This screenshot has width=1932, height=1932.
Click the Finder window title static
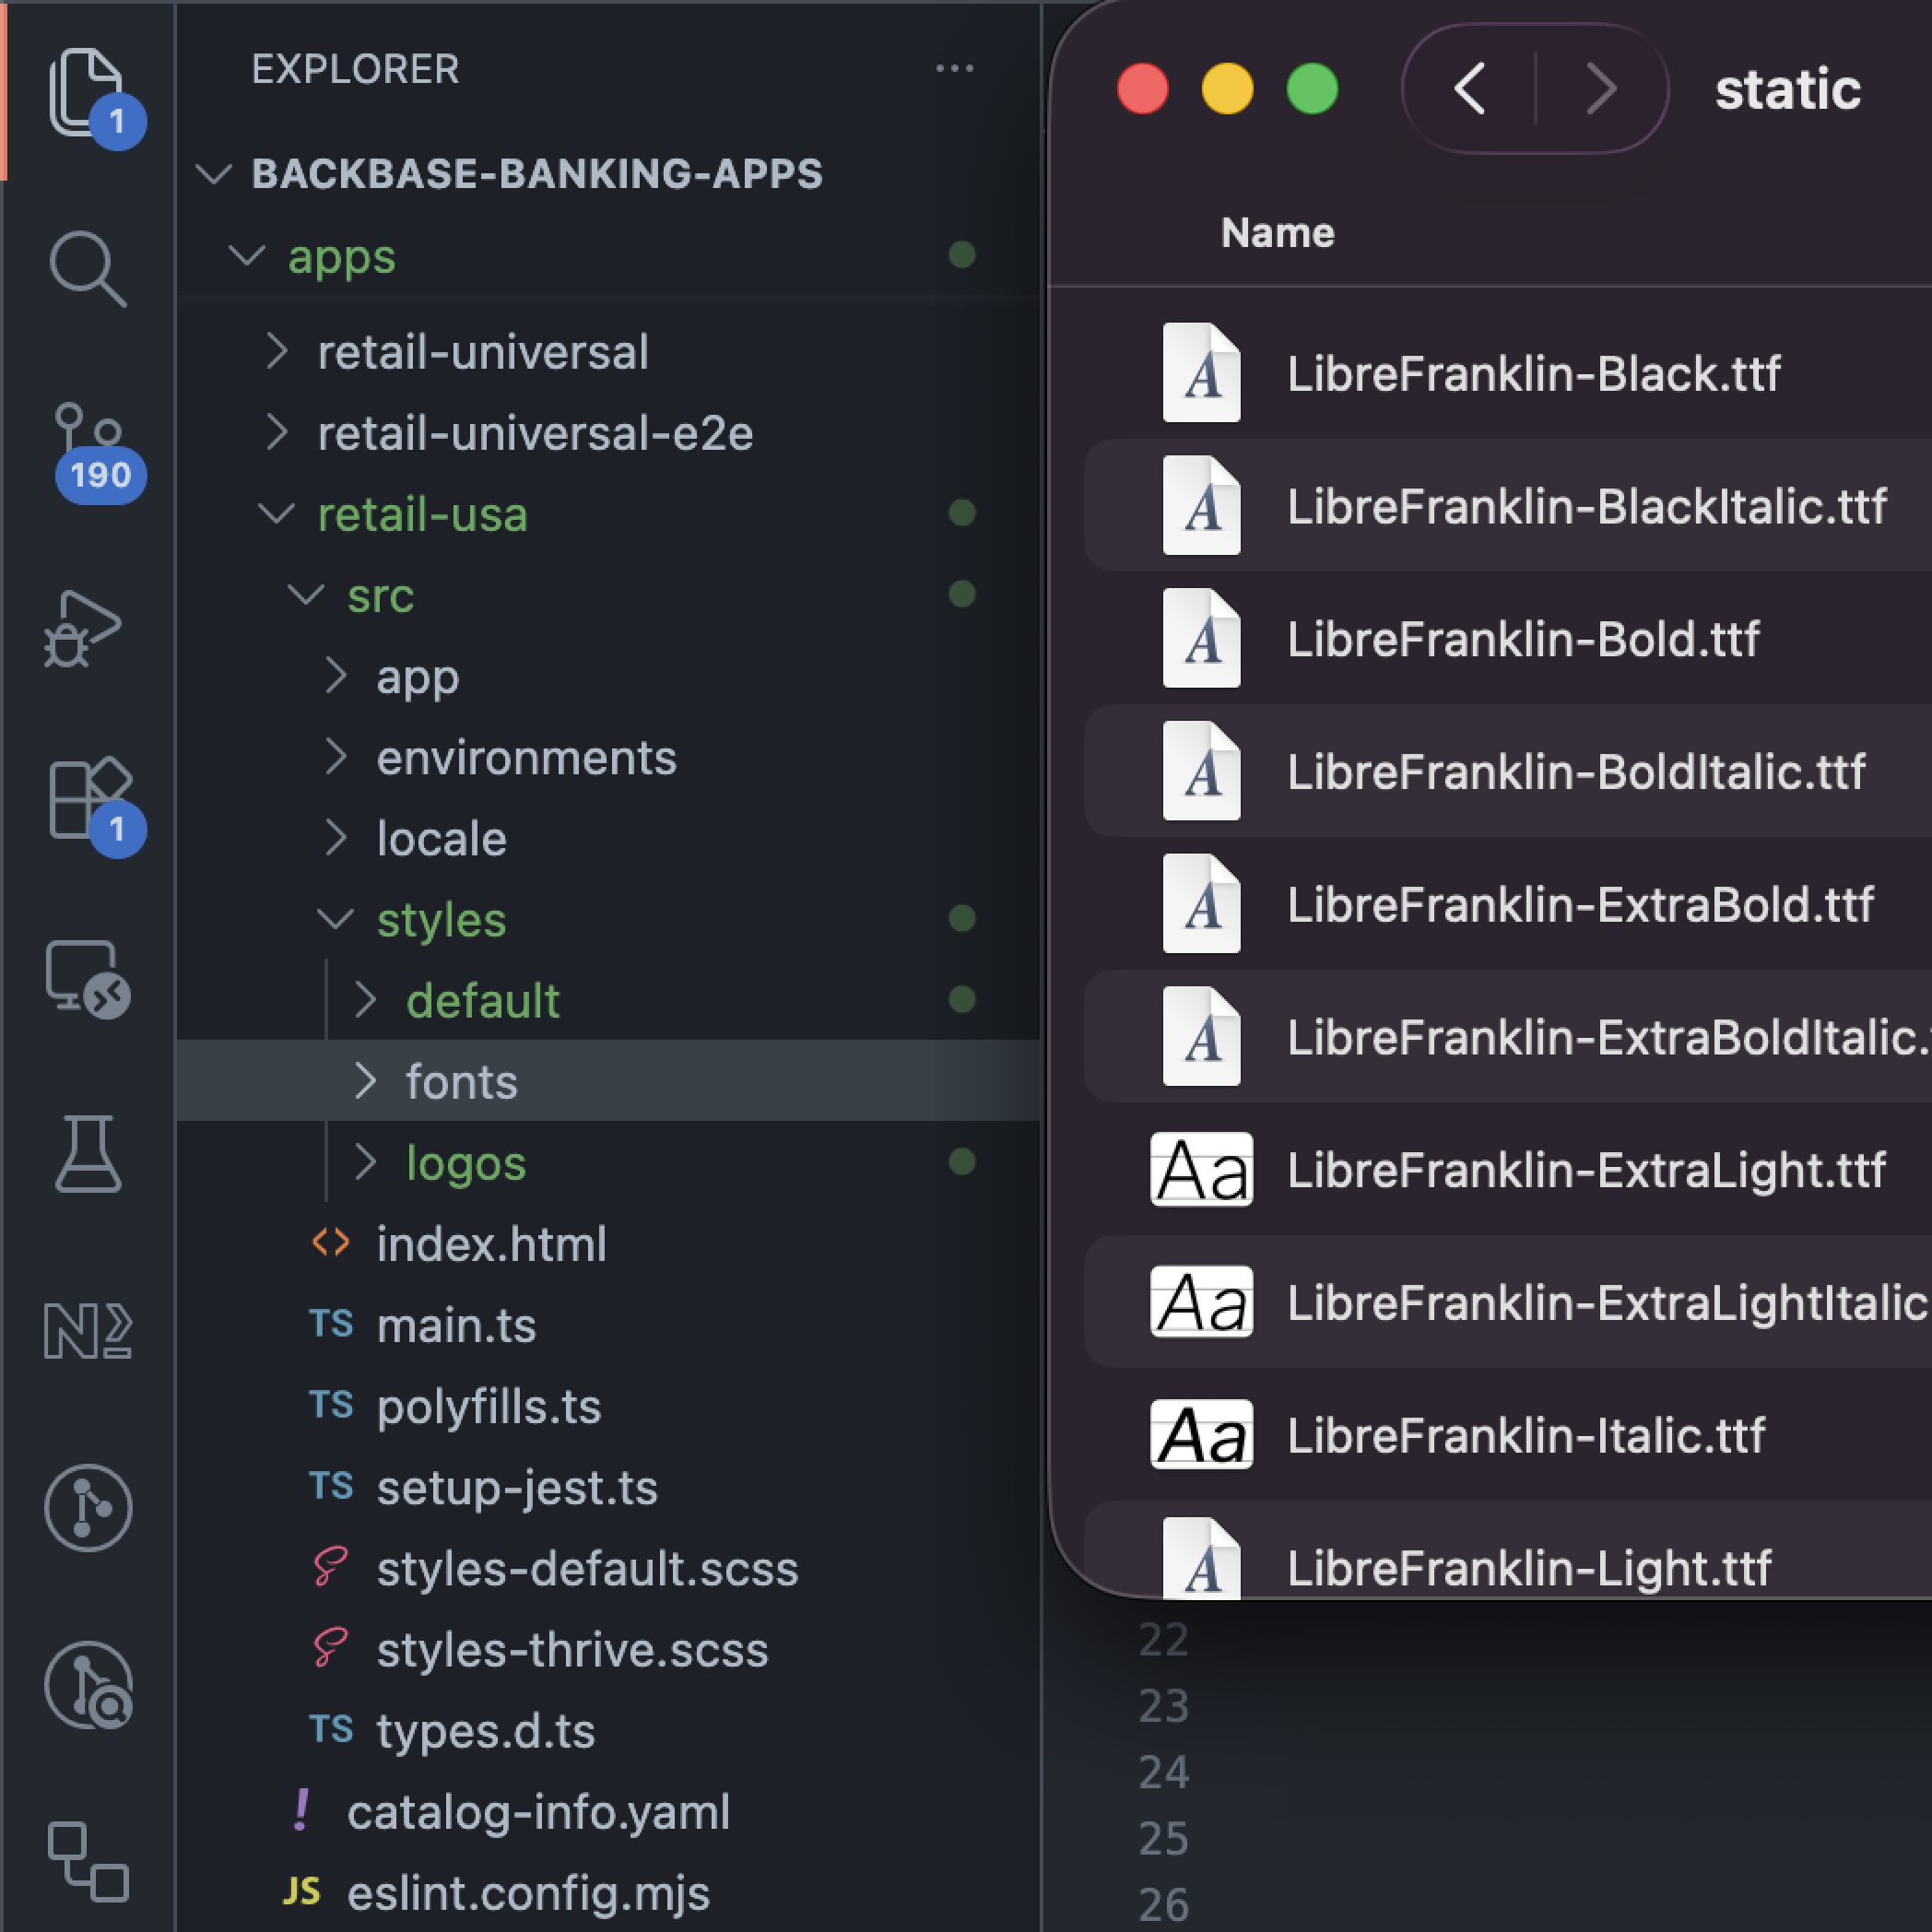pos(1788,90)
